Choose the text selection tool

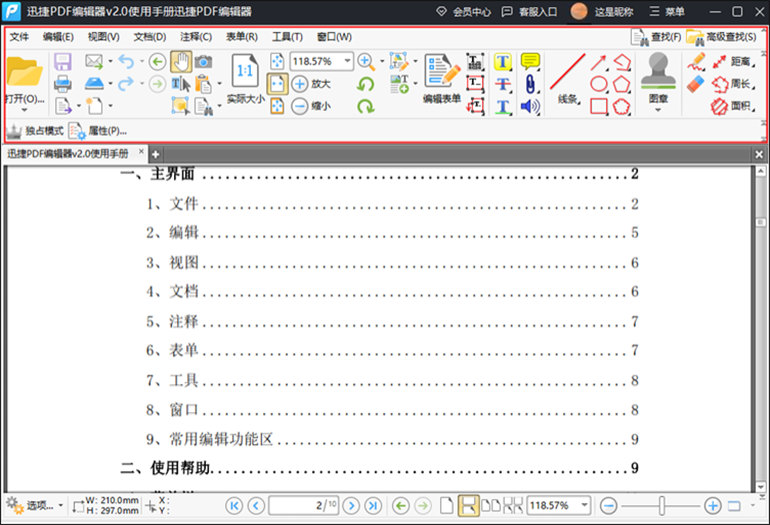180,84
